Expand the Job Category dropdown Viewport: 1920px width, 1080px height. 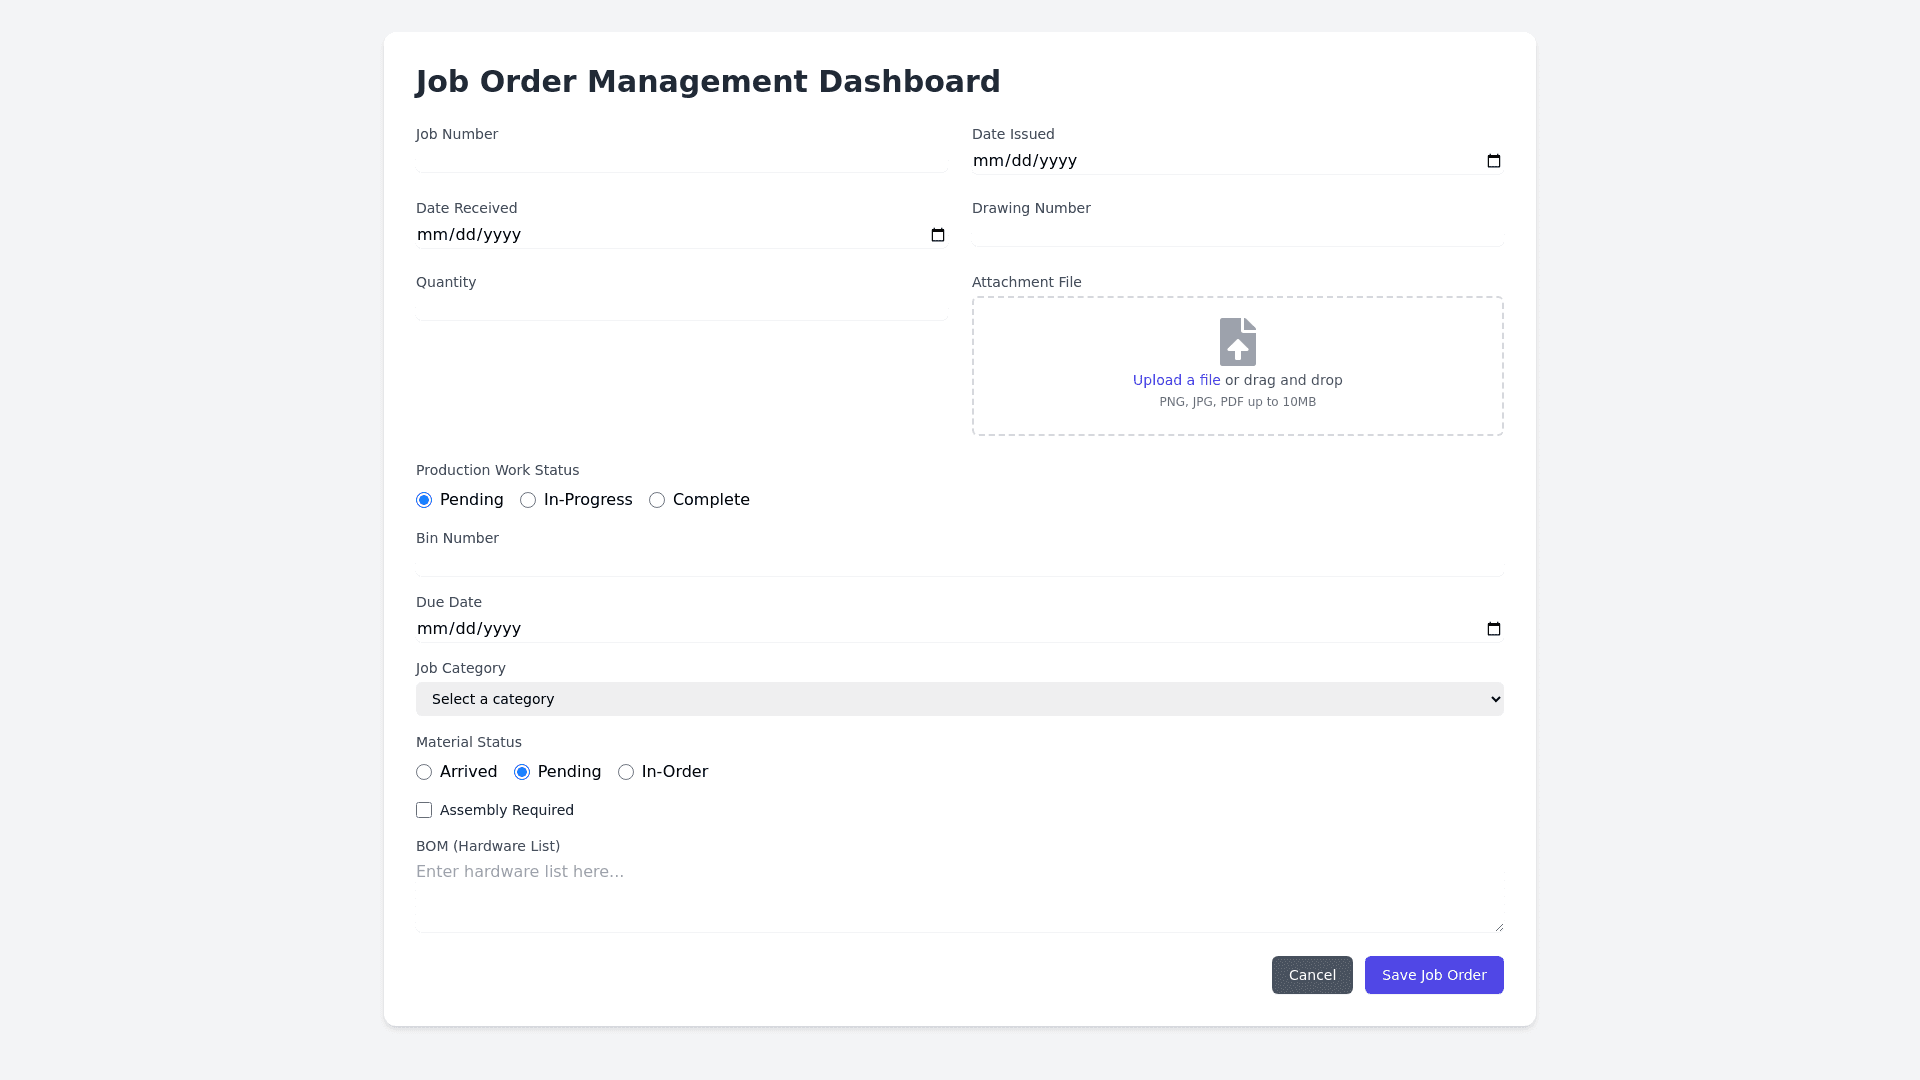(x=959, y=699)
